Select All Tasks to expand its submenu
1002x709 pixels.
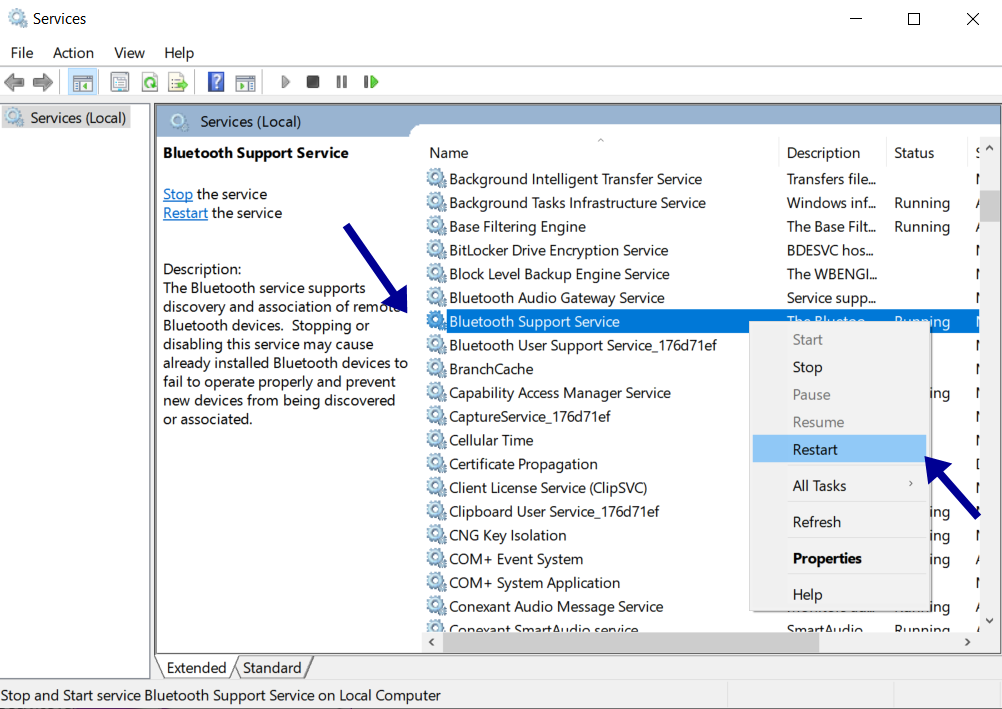click(820, 485)
